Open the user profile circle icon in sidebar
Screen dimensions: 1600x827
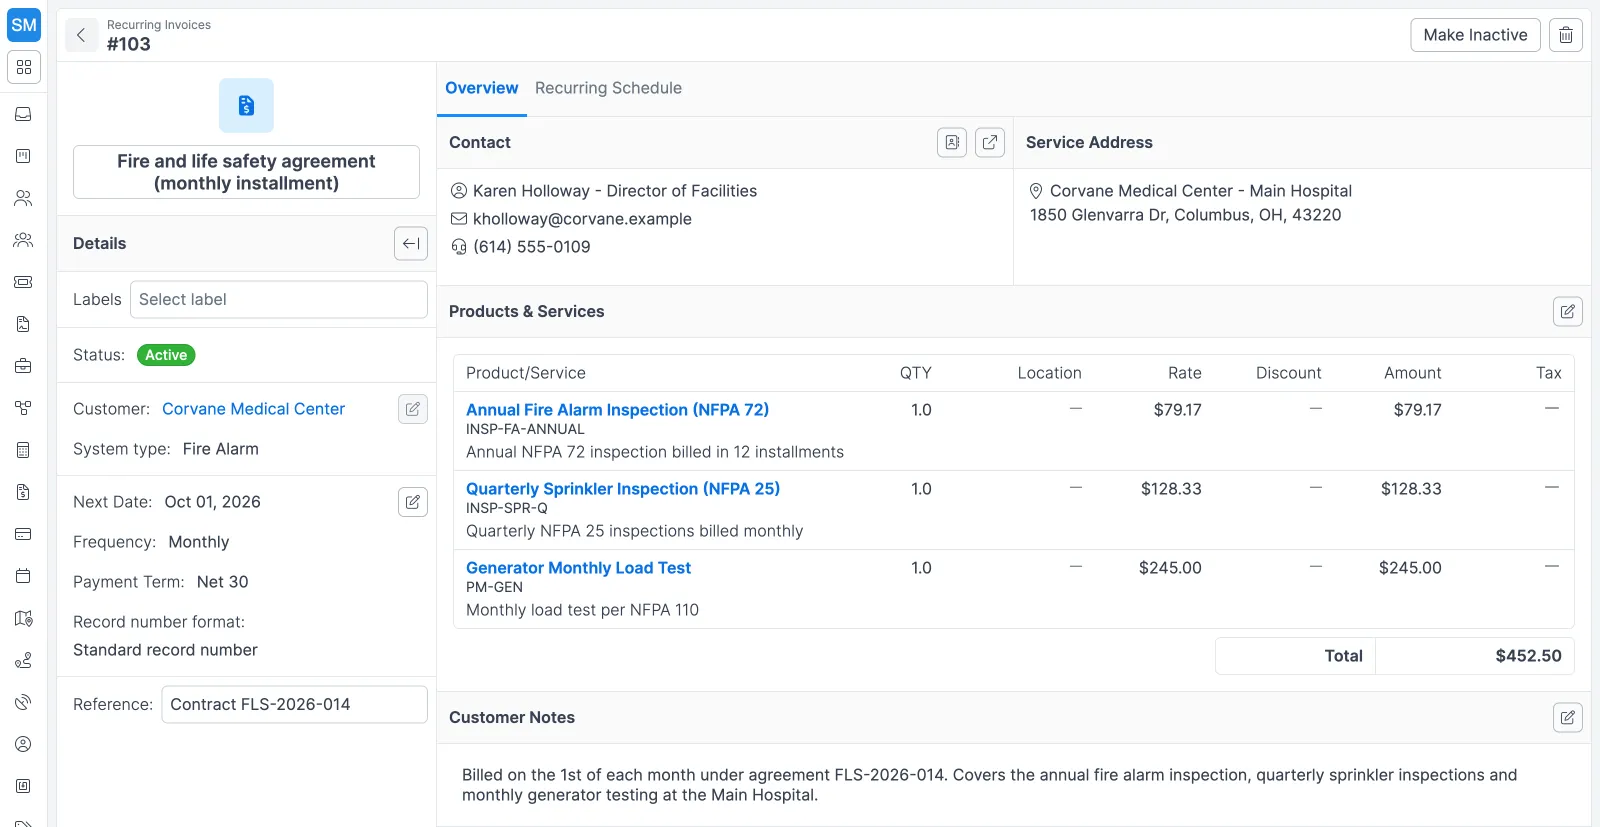coord(24,744)
